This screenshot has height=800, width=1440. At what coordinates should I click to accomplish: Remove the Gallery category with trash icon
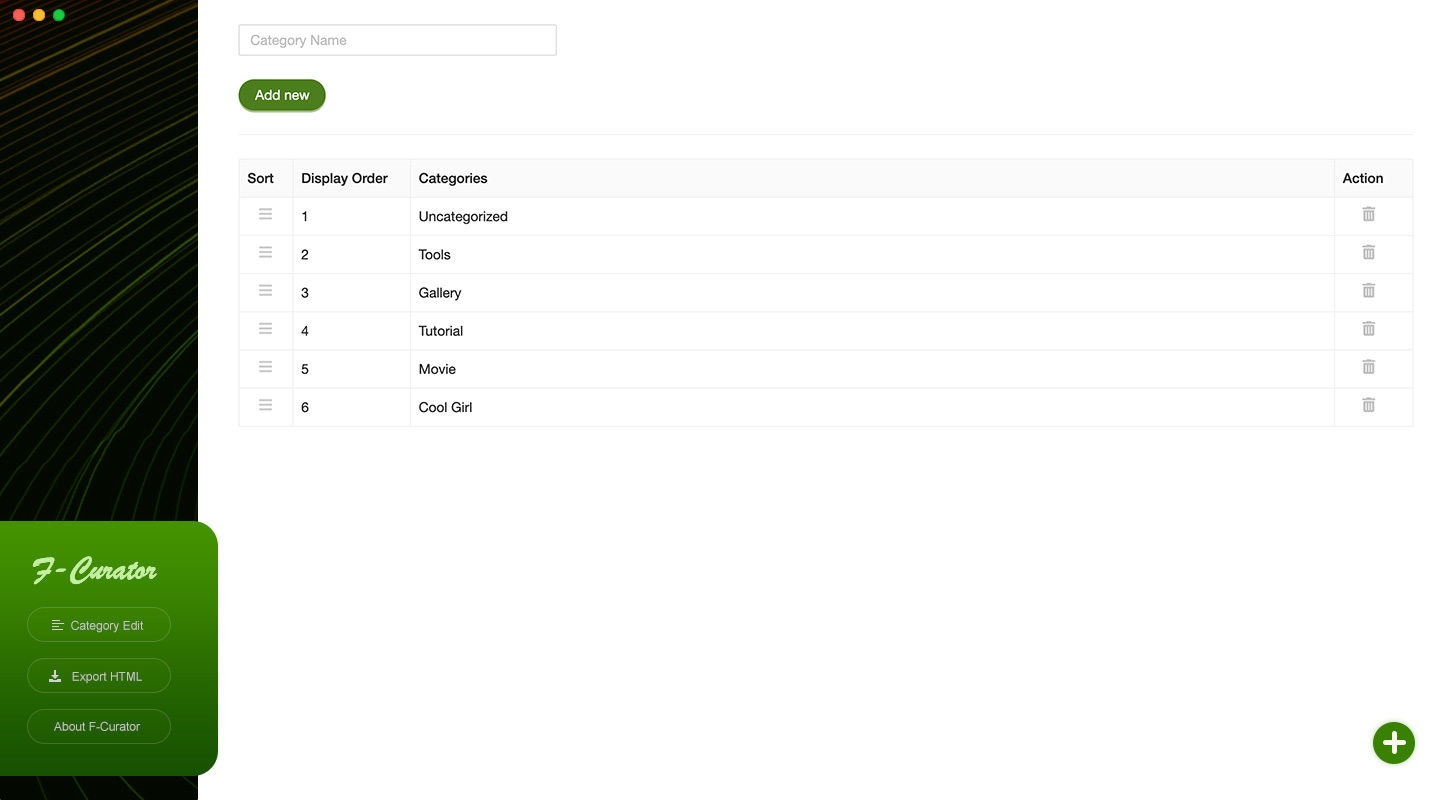(x=1368, y=290)
